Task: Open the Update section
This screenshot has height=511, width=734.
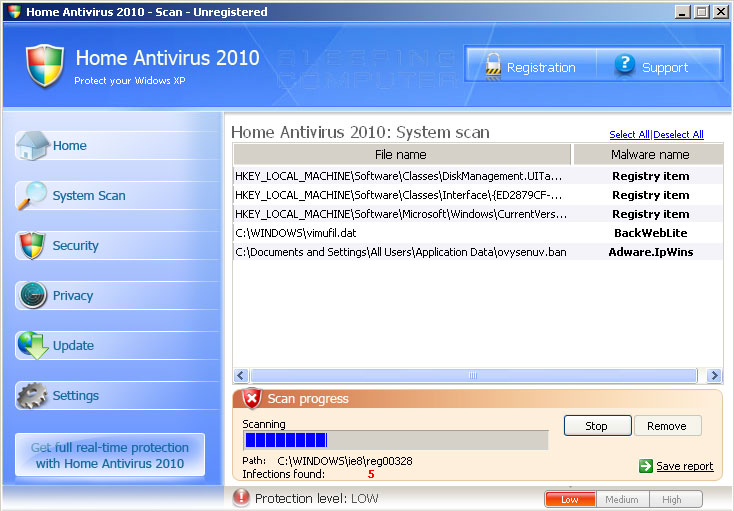Action: pos(73,346)
